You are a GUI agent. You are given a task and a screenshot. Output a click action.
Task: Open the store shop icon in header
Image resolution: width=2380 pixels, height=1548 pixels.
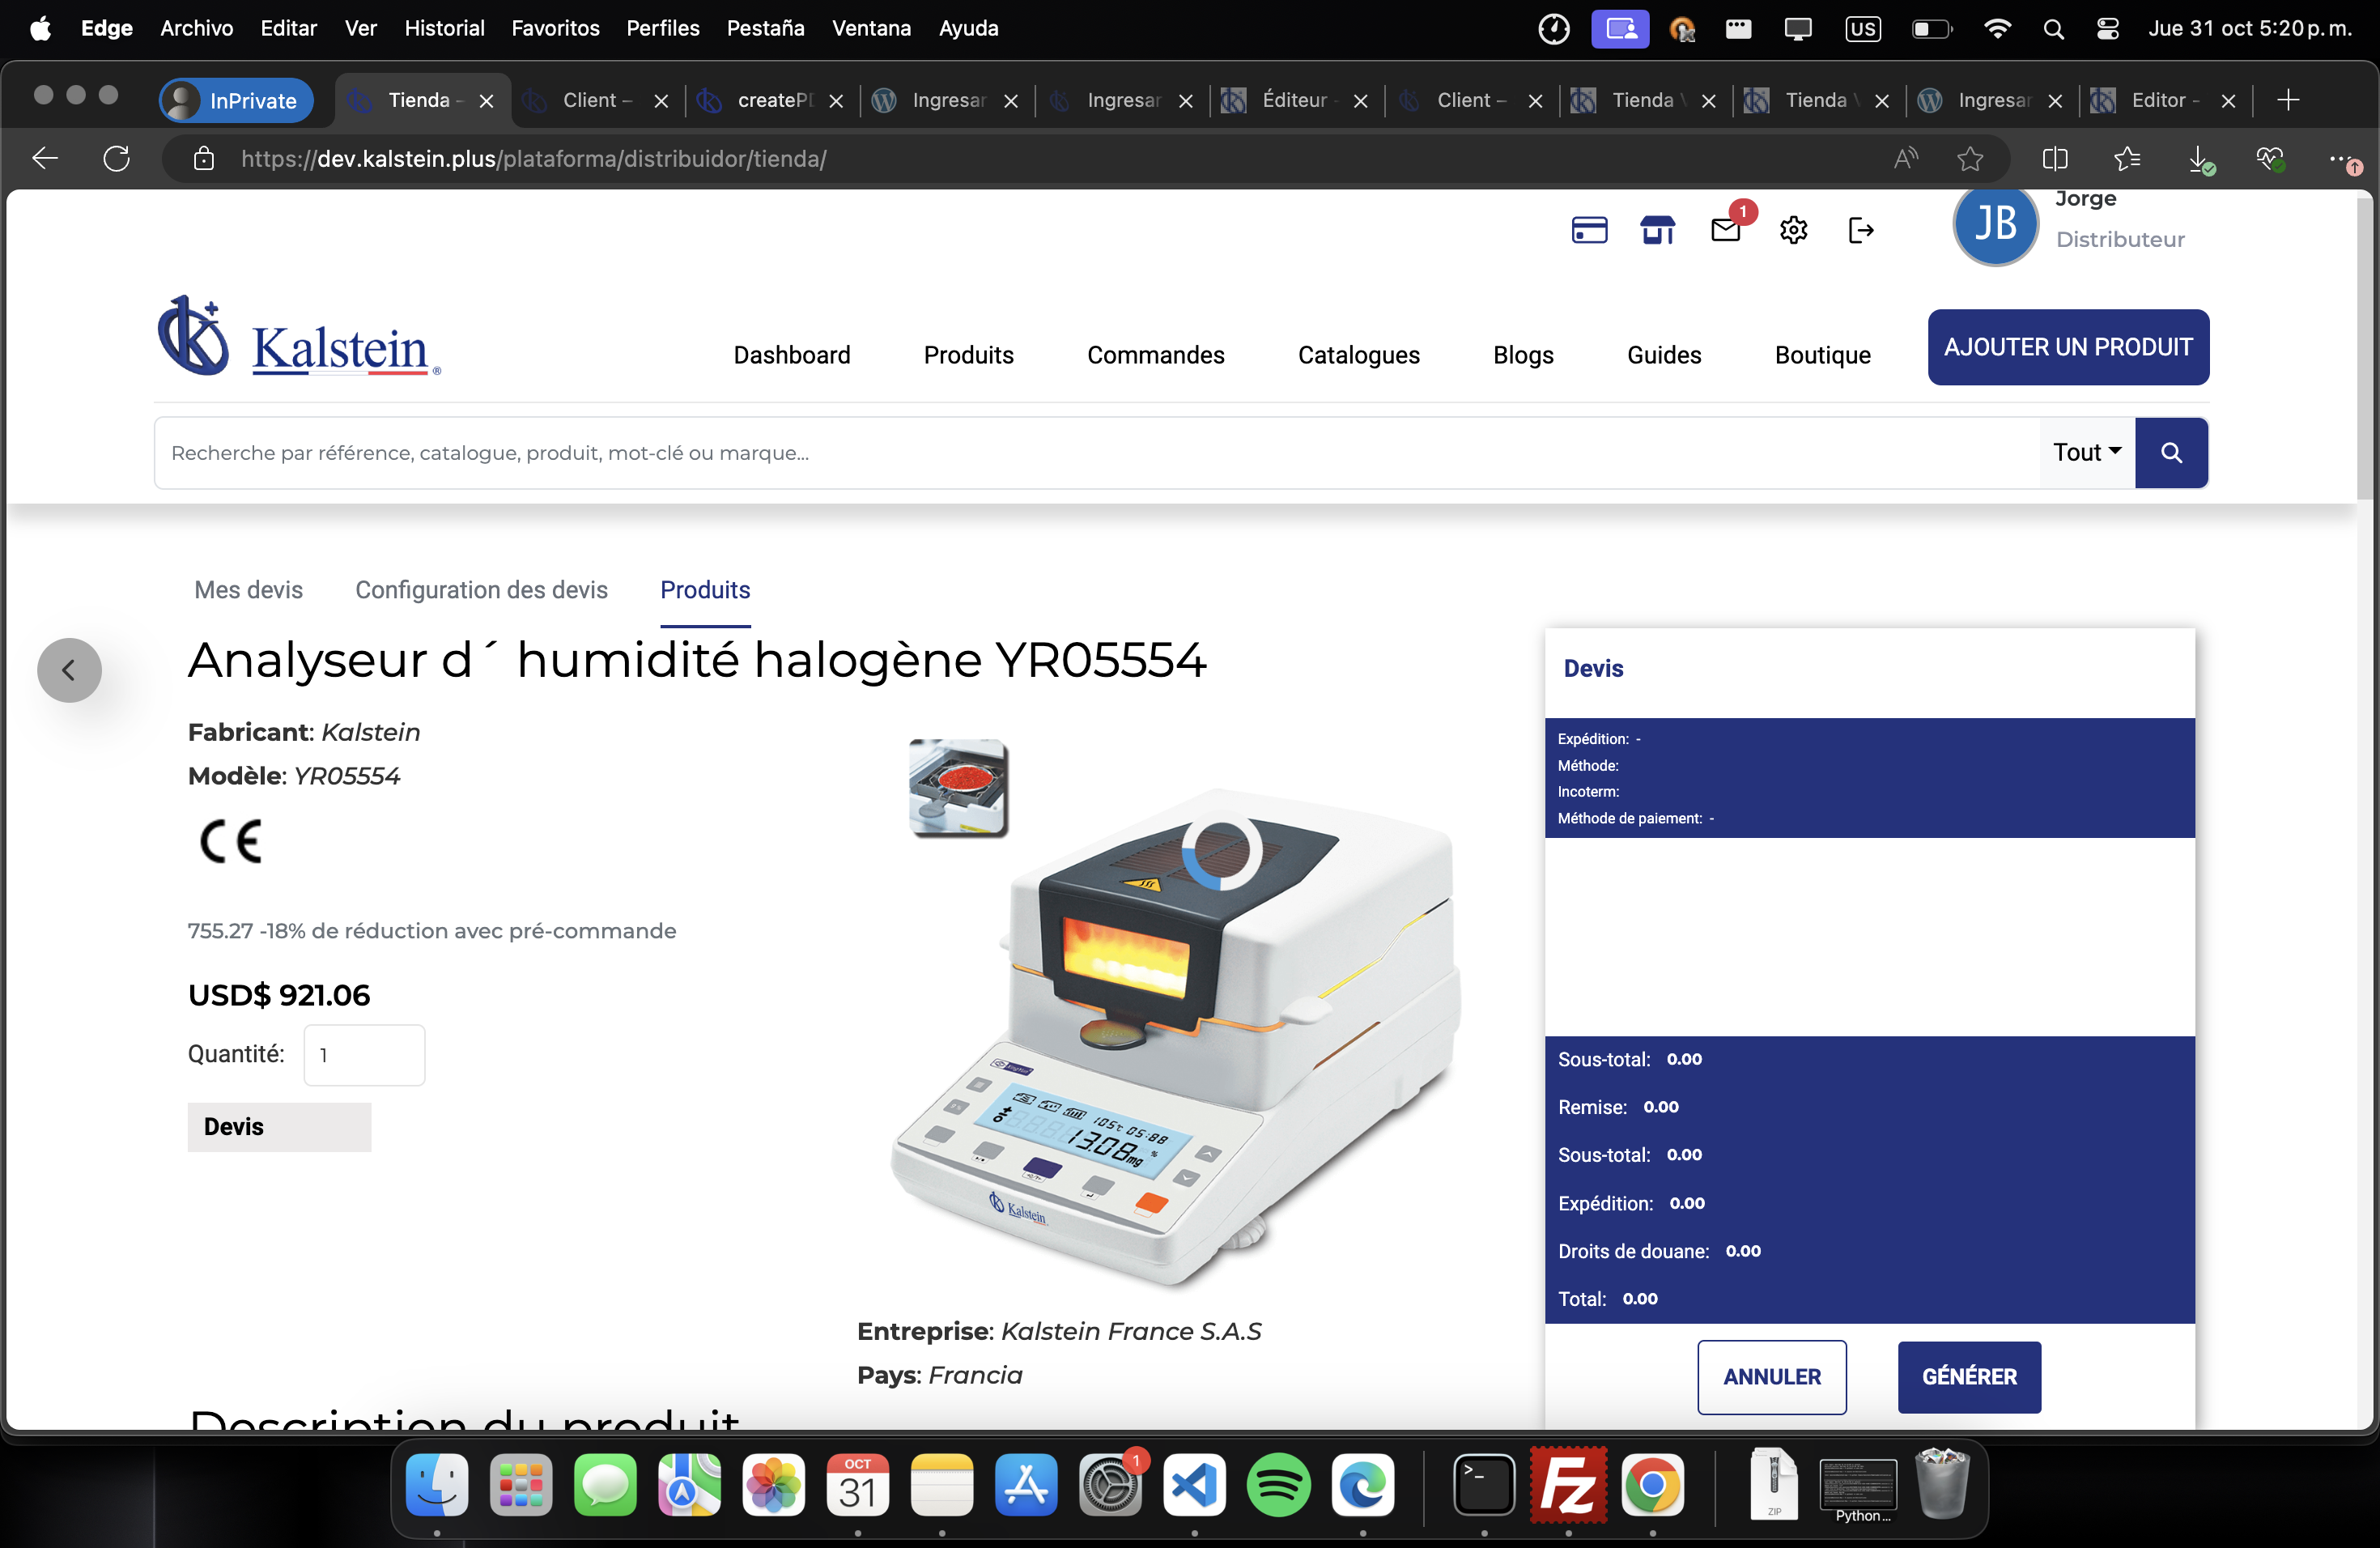click(1657, 230)
